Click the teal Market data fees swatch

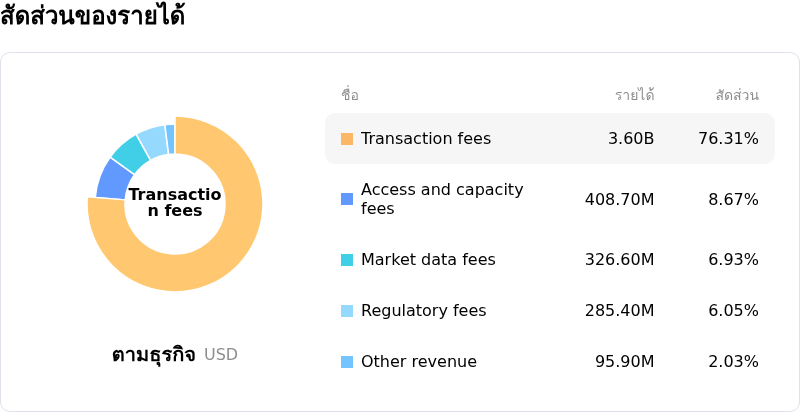(x=347, y=260)
